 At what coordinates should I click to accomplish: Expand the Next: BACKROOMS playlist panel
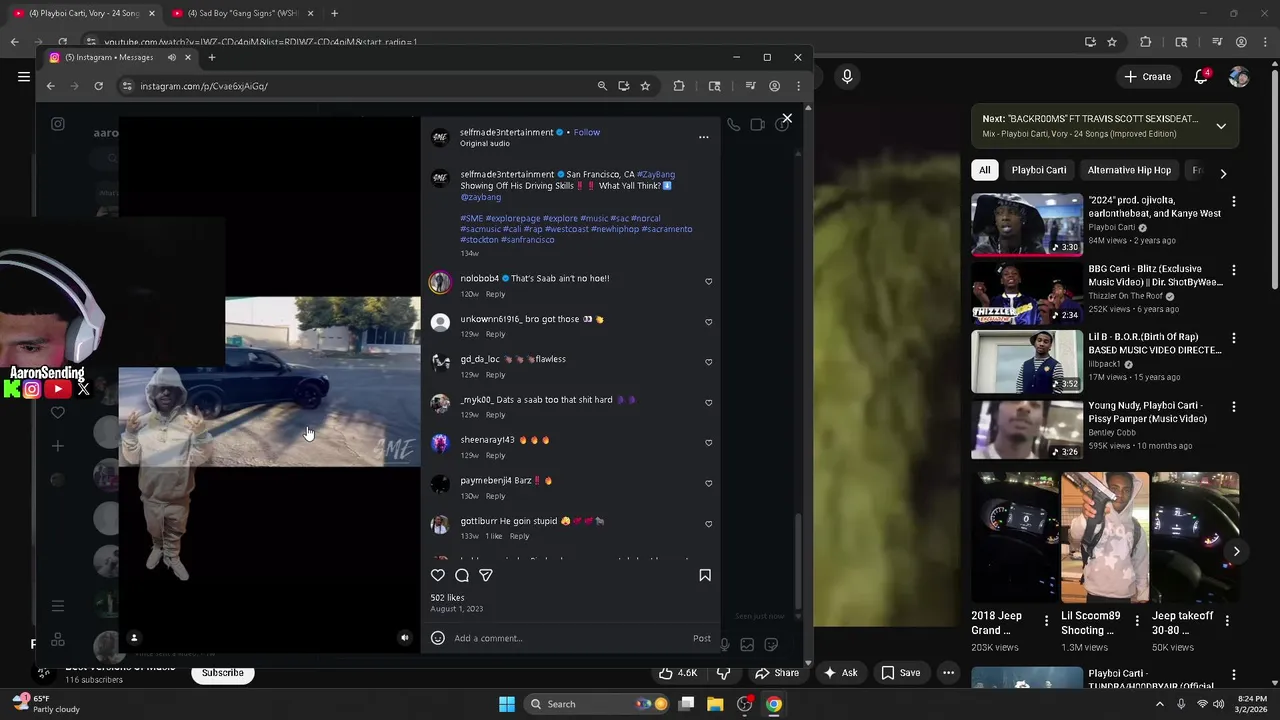(1221, 126)
